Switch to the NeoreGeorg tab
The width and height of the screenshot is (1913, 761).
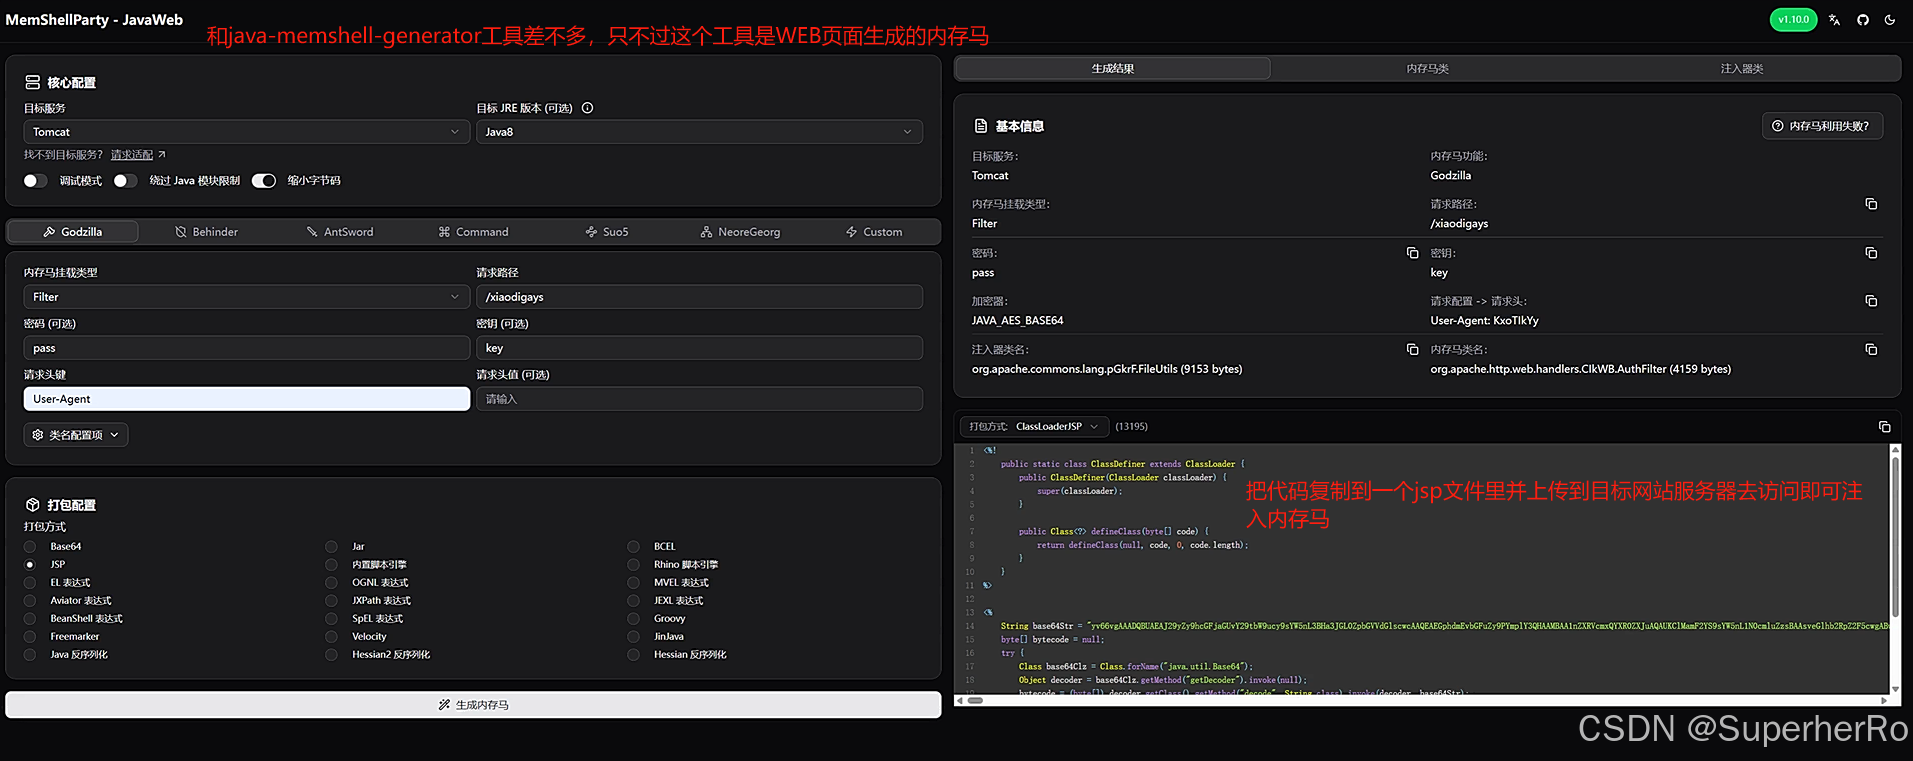tap(740, 232)
